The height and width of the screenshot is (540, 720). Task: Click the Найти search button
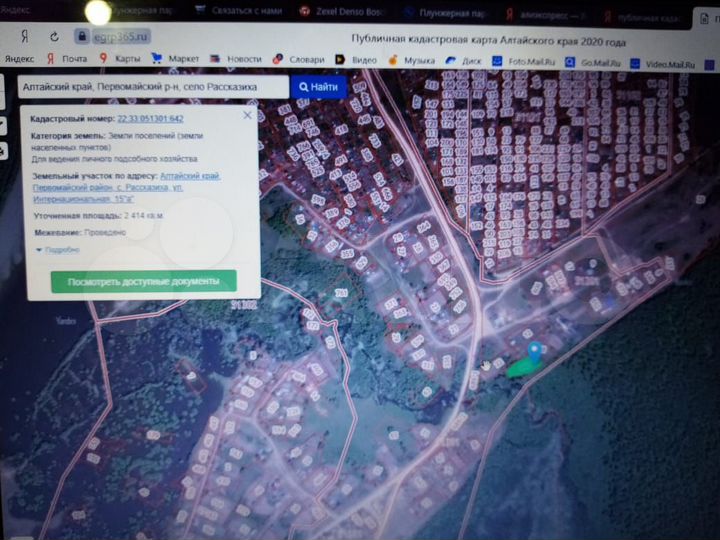tap(317, 87)
